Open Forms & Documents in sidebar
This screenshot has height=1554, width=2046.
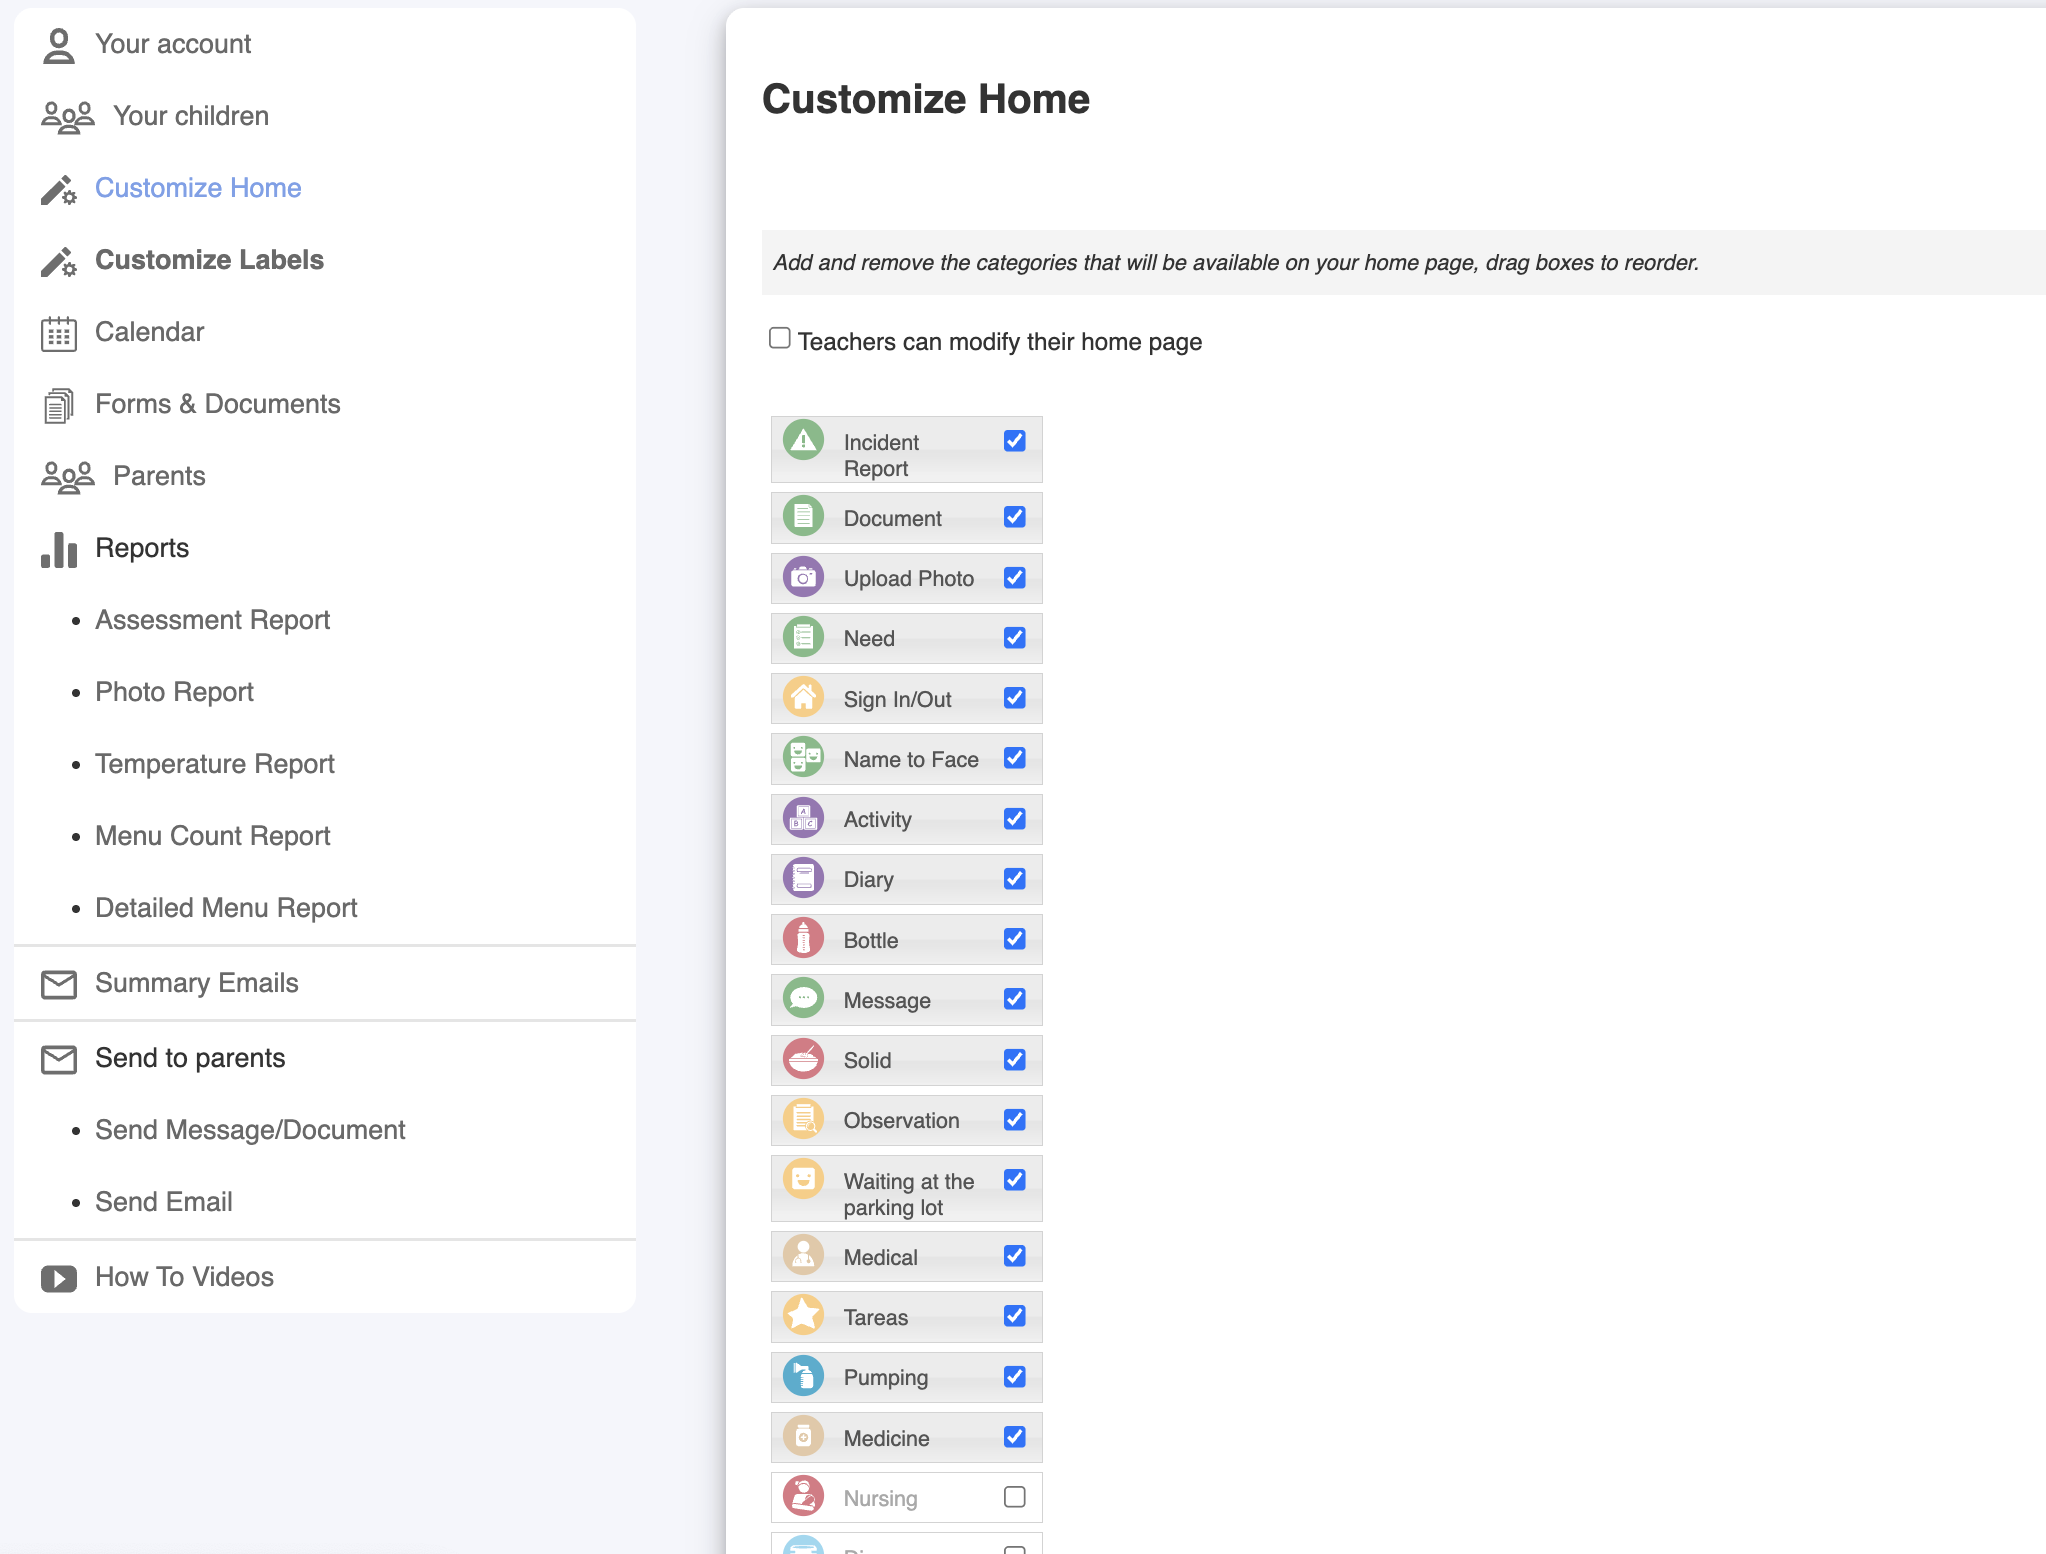tap(217, 404)
